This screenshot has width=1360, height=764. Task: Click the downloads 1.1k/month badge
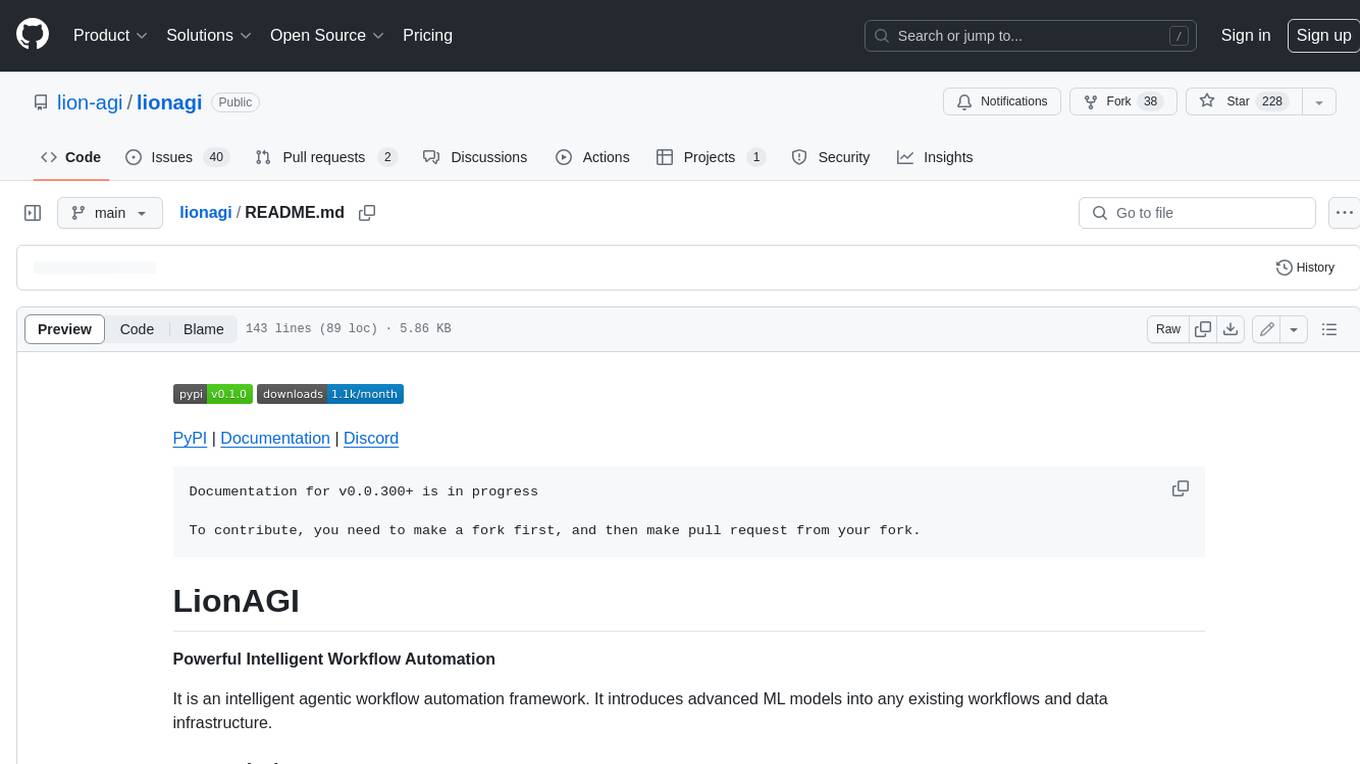330,394
